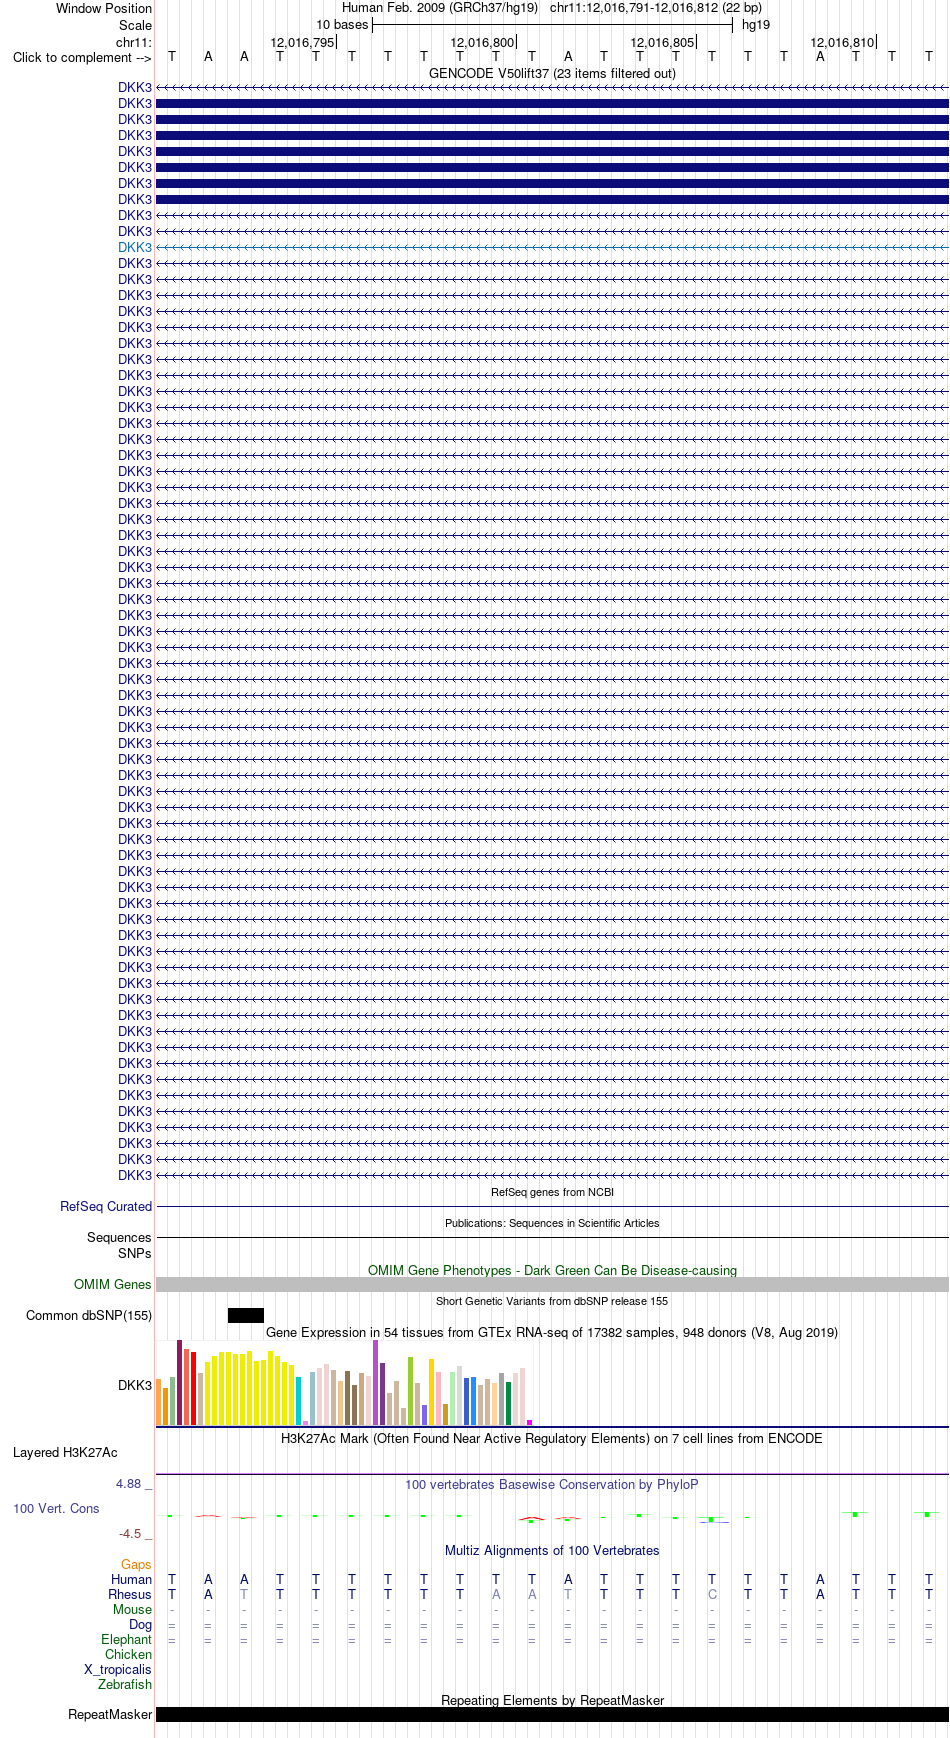
Task: Click the DKK3 label beside GTEx bars
Action: pyautogui.click(x=135, y=1385)
